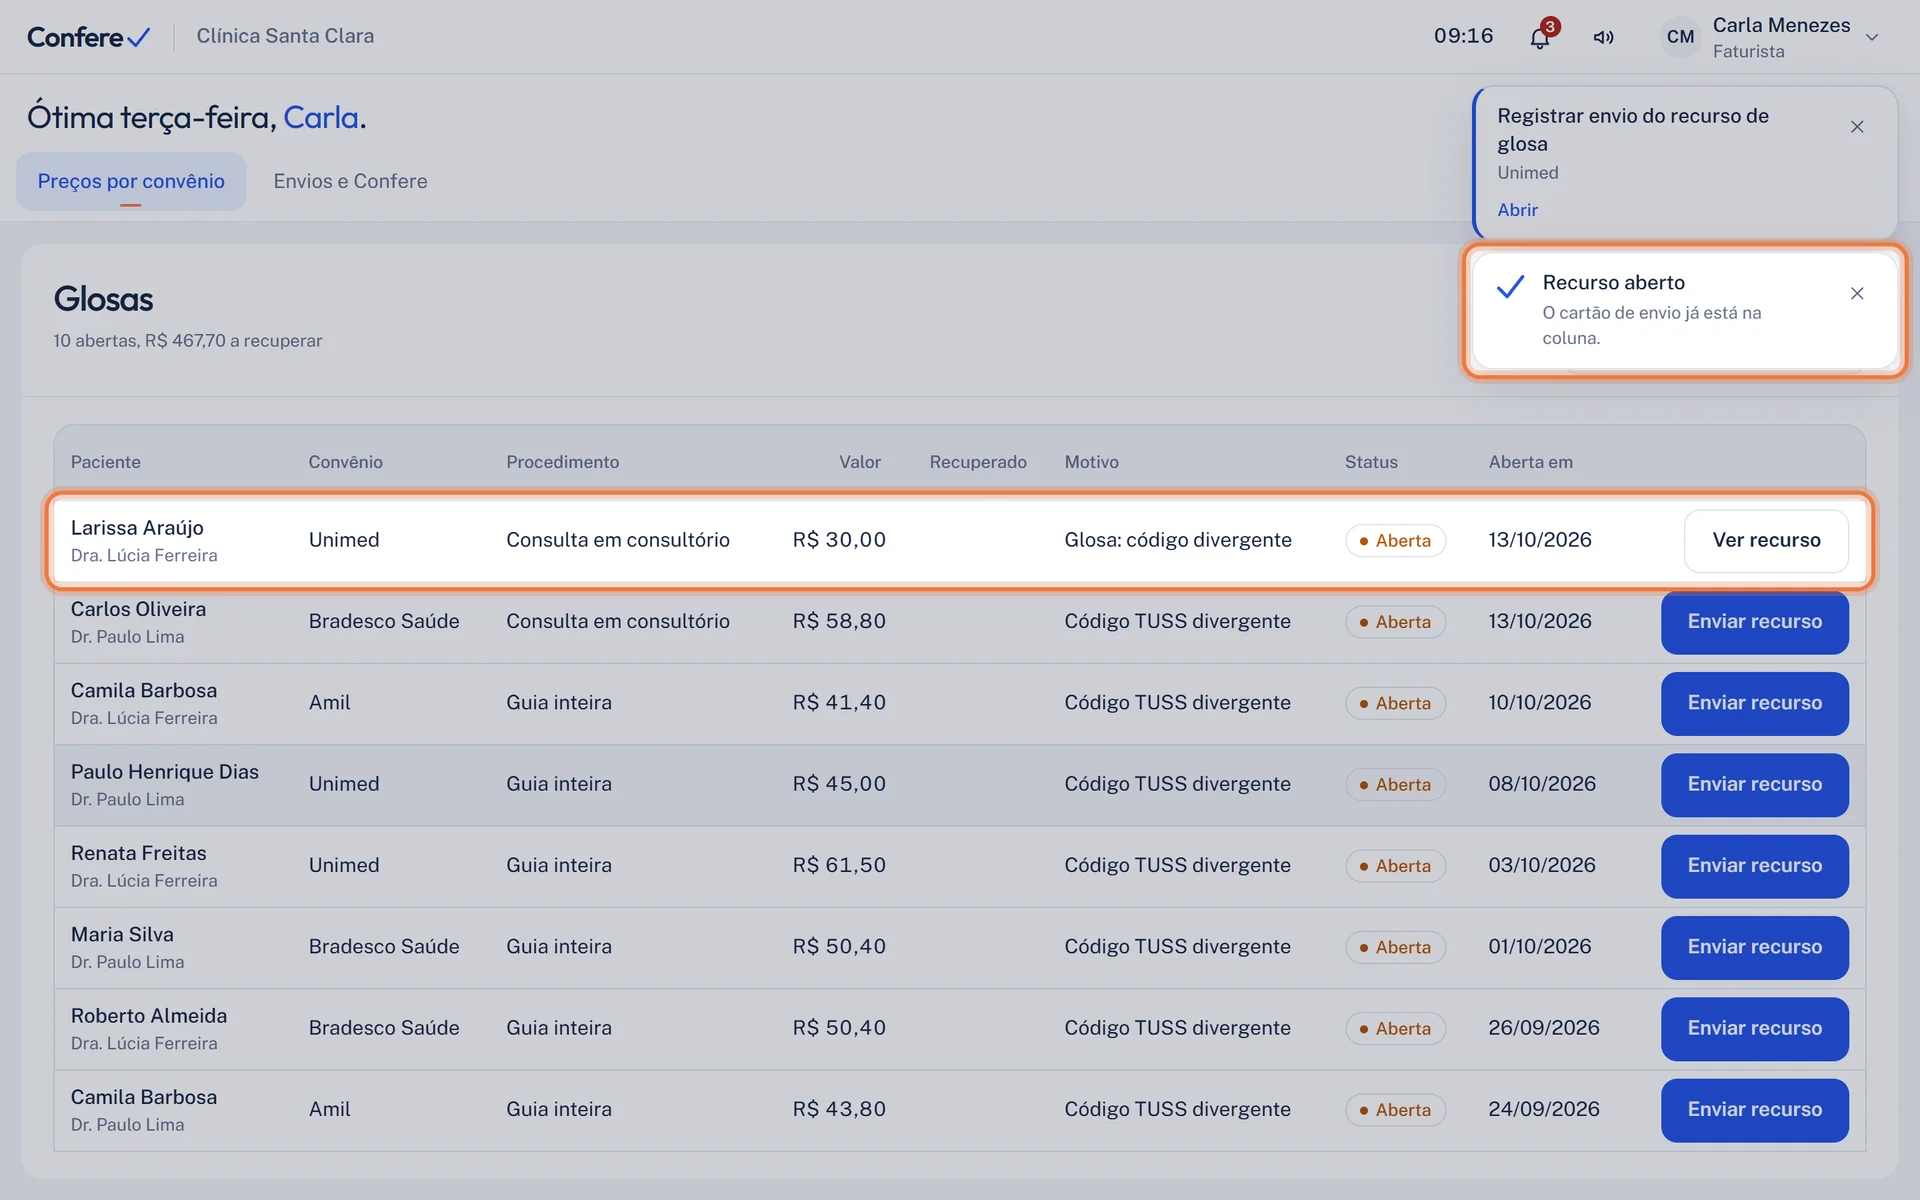
Task: Dismiss the Registrar envio do recurso notification
Action: click(1857, 127)
